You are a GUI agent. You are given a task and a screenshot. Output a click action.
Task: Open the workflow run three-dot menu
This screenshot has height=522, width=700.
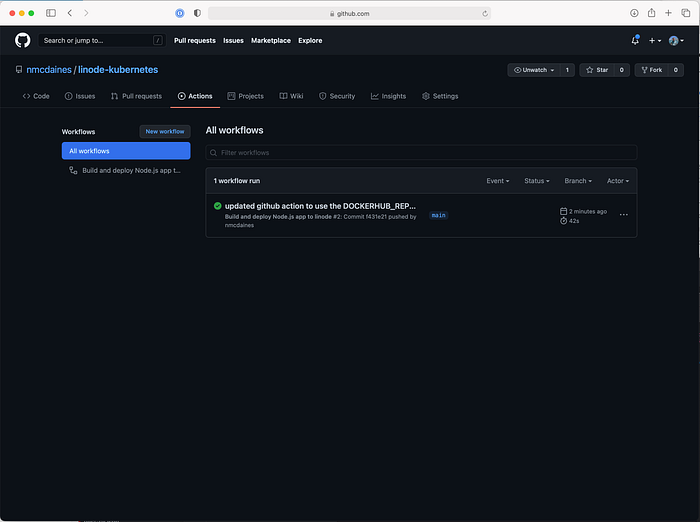(x=624, y=215)
